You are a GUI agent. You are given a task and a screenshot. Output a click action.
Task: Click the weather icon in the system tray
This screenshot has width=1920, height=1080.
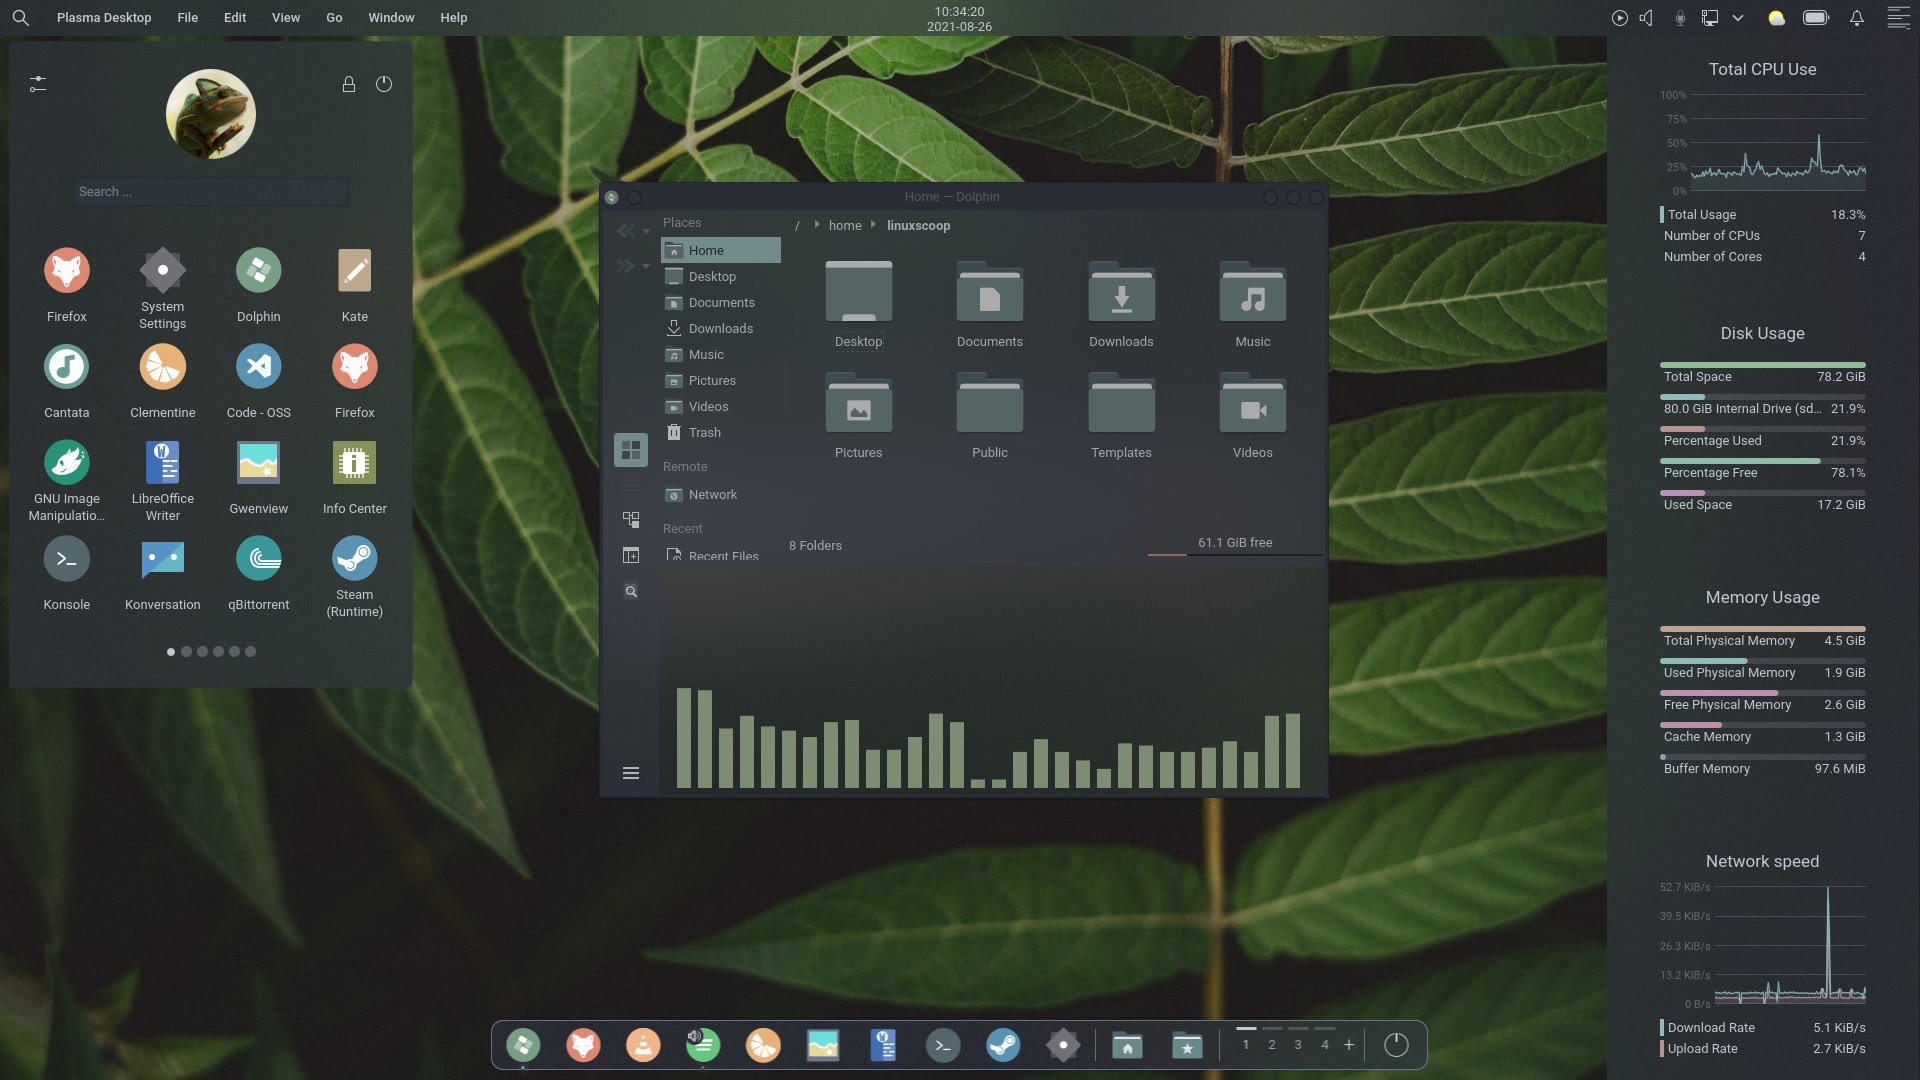click(1776, 18)
